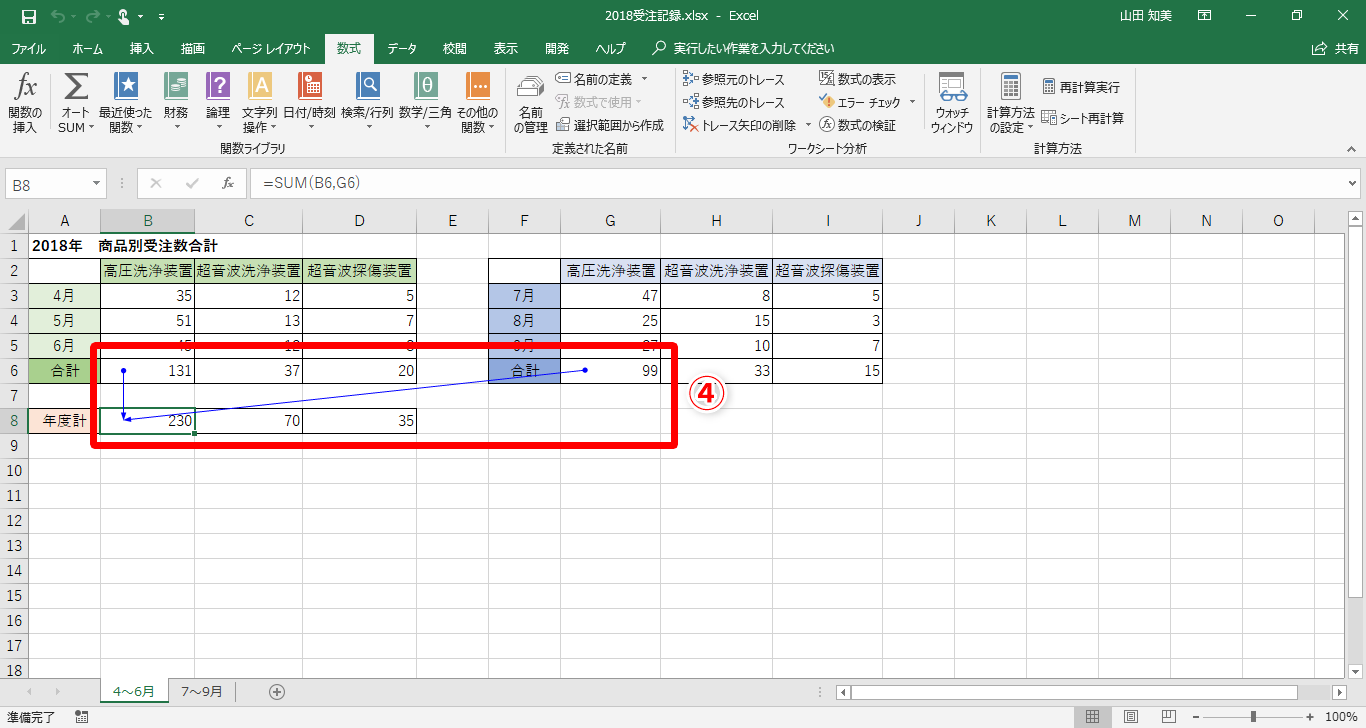Click Create from Selection (選択範囲から作成)

pos(610,125)
